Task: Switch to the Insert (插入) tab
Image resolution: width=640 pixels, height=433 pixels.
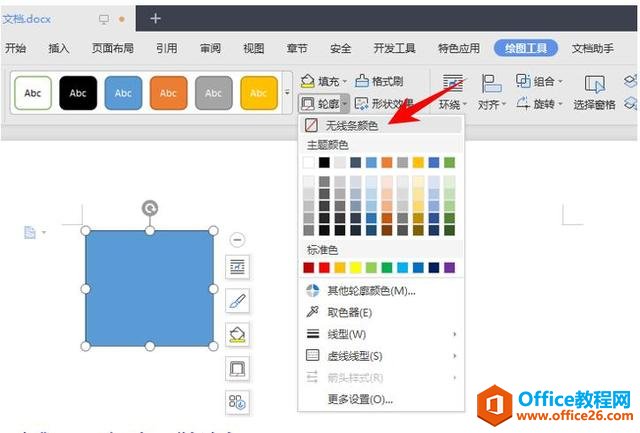Action: pyautogui.click(x=59, y=48)
